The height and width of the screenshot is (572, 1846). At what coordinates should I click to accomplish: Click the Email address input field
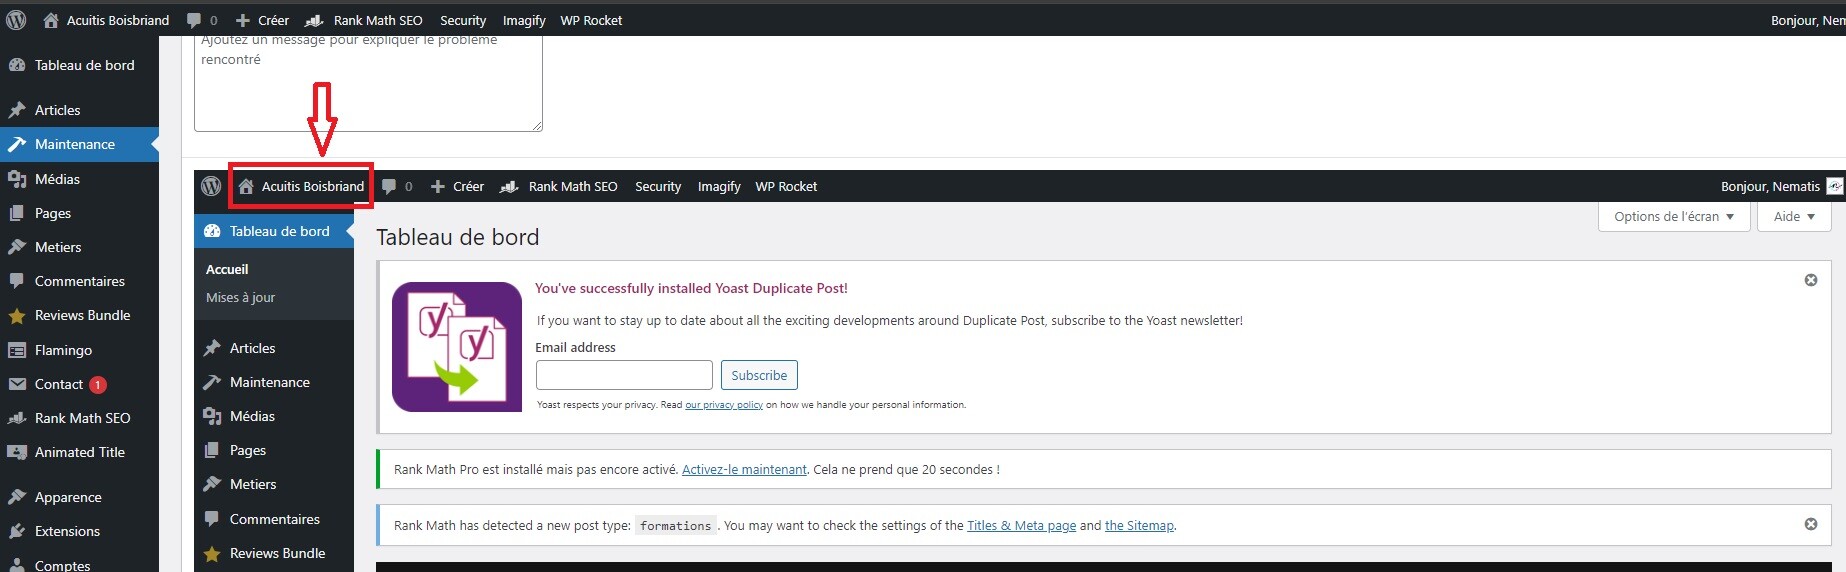624,375
